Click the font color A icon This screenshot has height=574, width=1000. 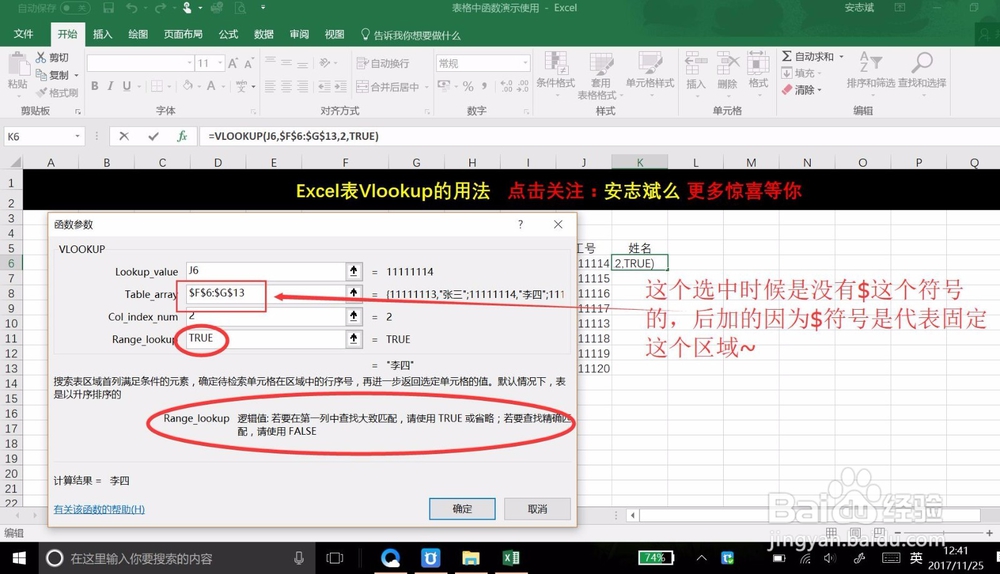click(x=211, y=86)
